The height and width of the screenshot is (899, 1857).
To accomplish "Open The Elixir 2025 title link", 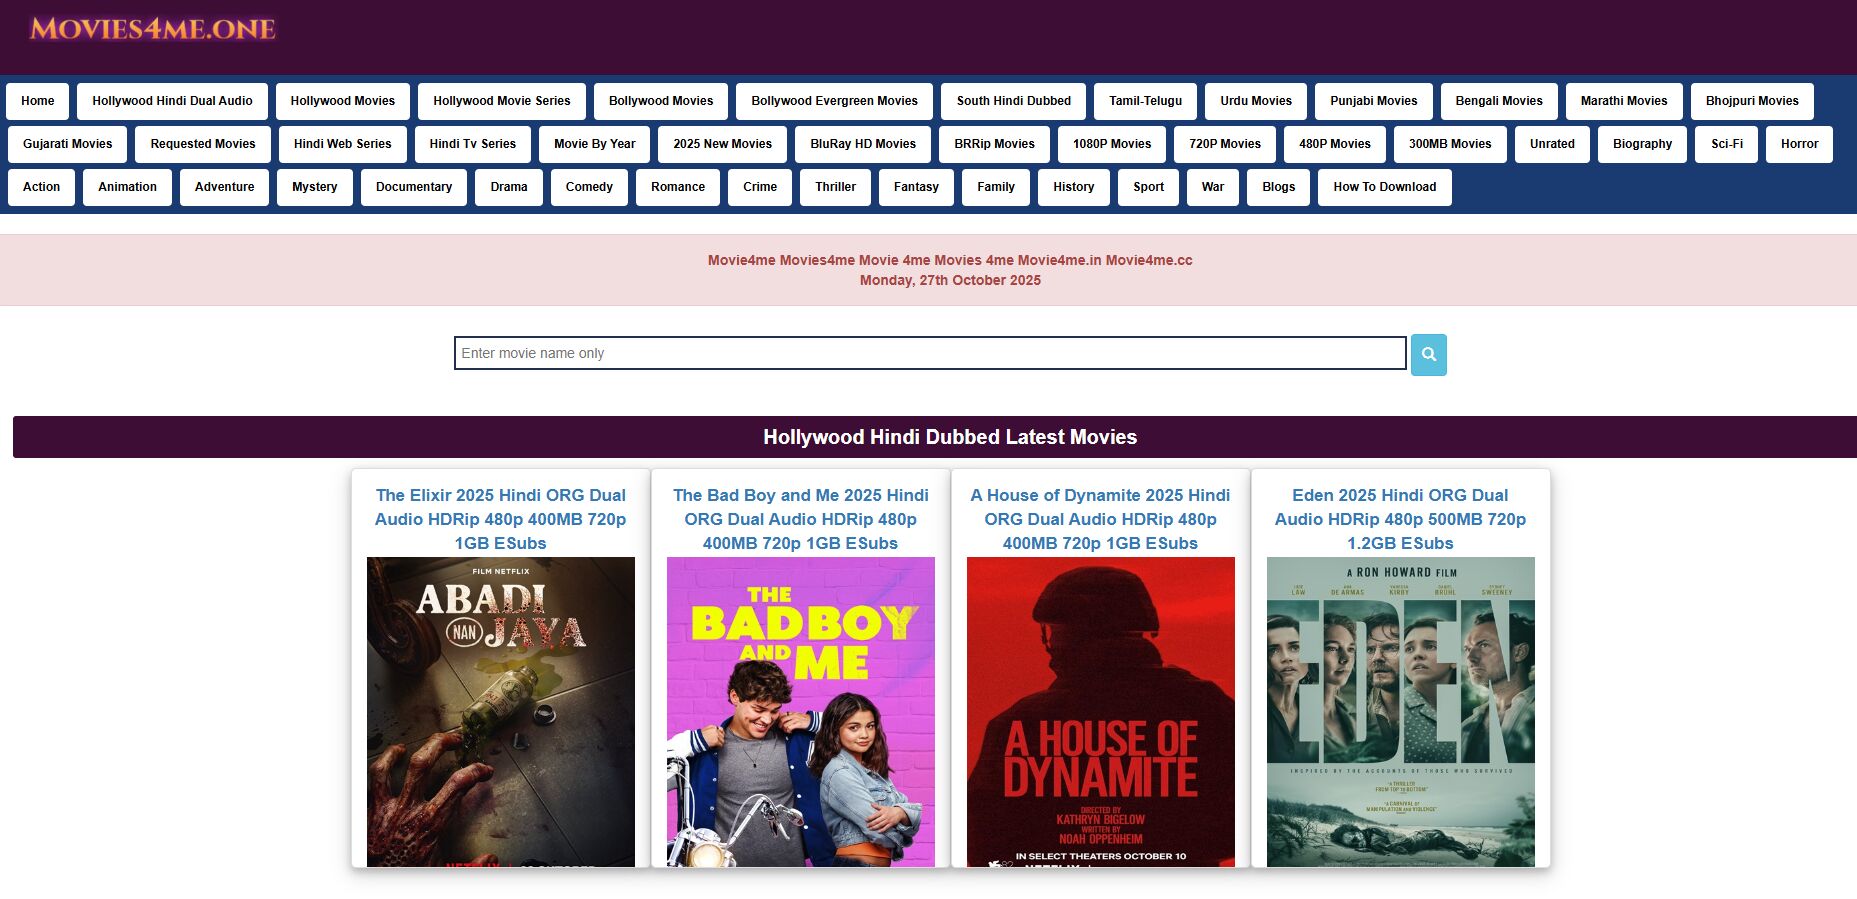I will pos(501,519).
